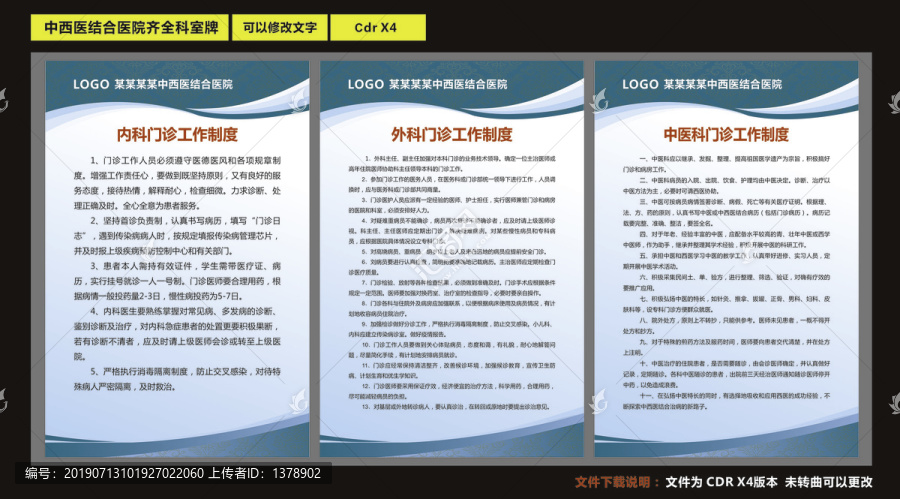
Task: Click the text 文件为 CDR X4版本
Action: tap(721, 482)
